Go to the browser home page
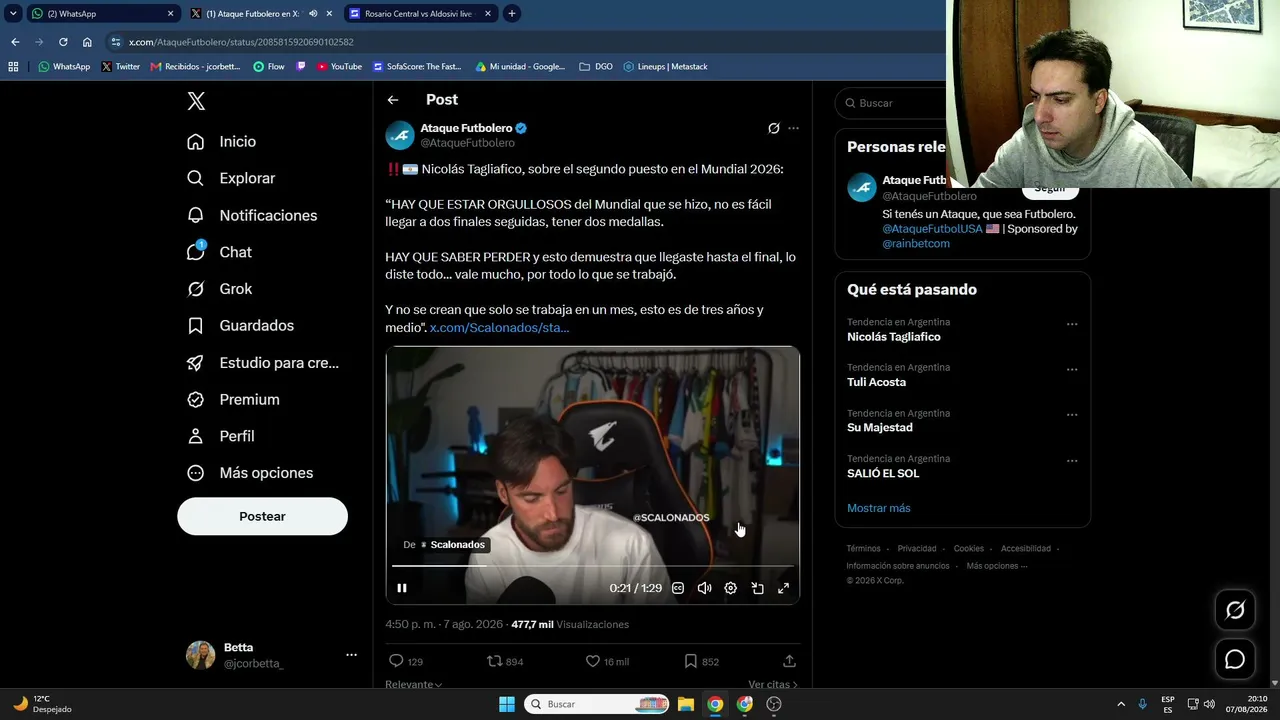Viewport: 1280px width, 720px height. (87, 42)
